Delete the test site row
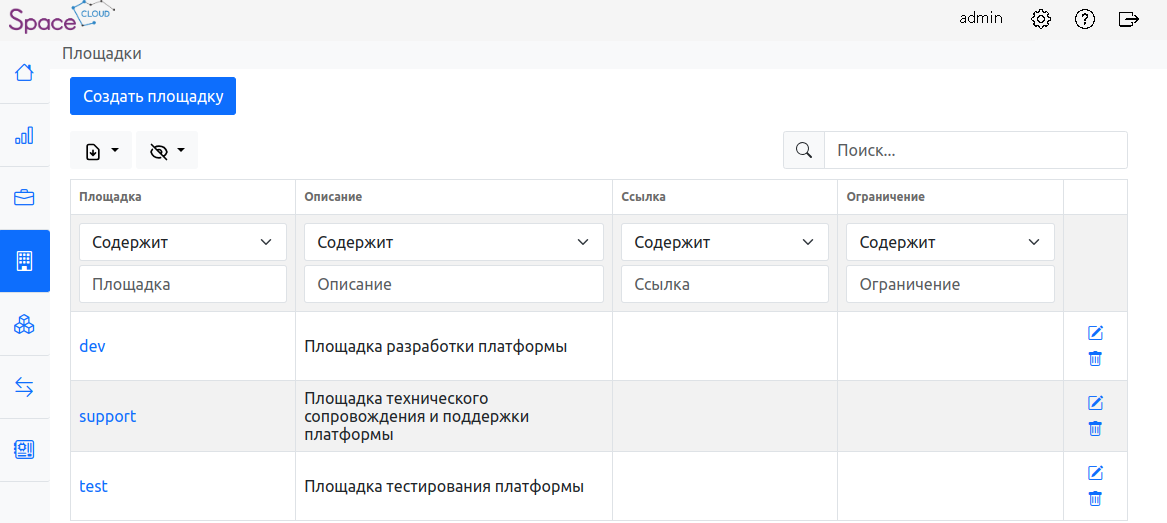1167x523 pixels. coord(1095,499)
